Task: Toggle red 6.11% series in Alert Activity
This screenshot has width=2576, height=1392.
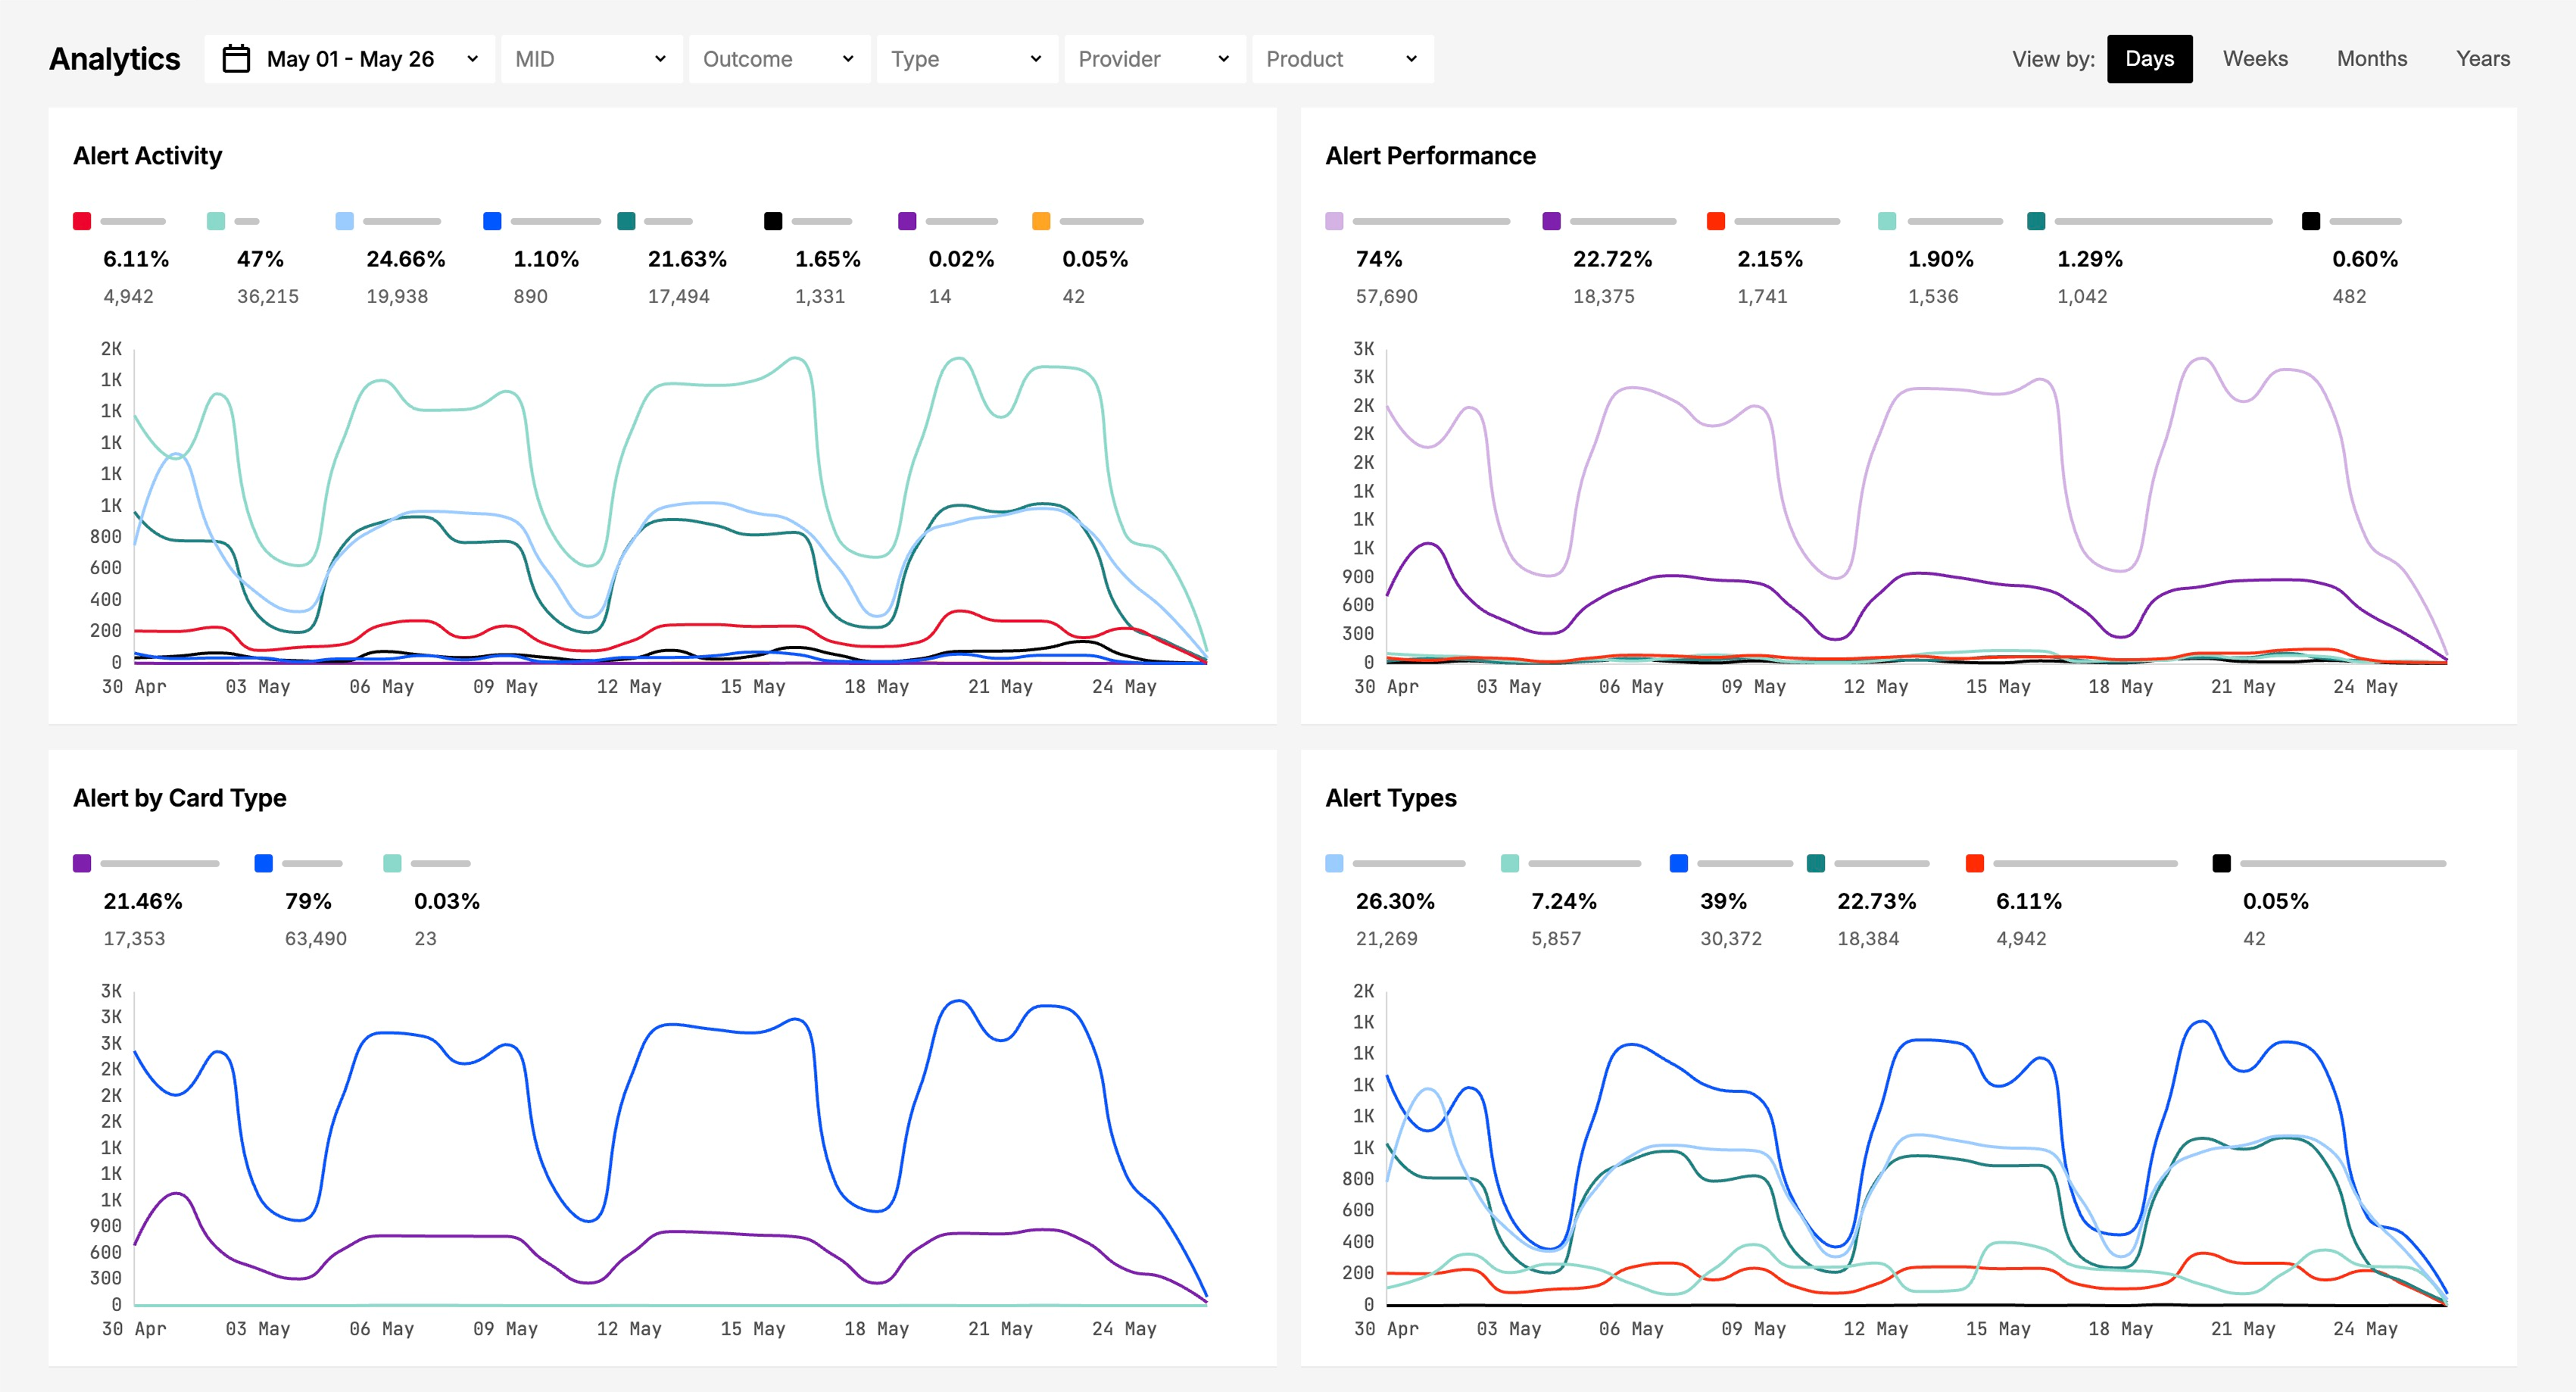Action: pos(82,221)
